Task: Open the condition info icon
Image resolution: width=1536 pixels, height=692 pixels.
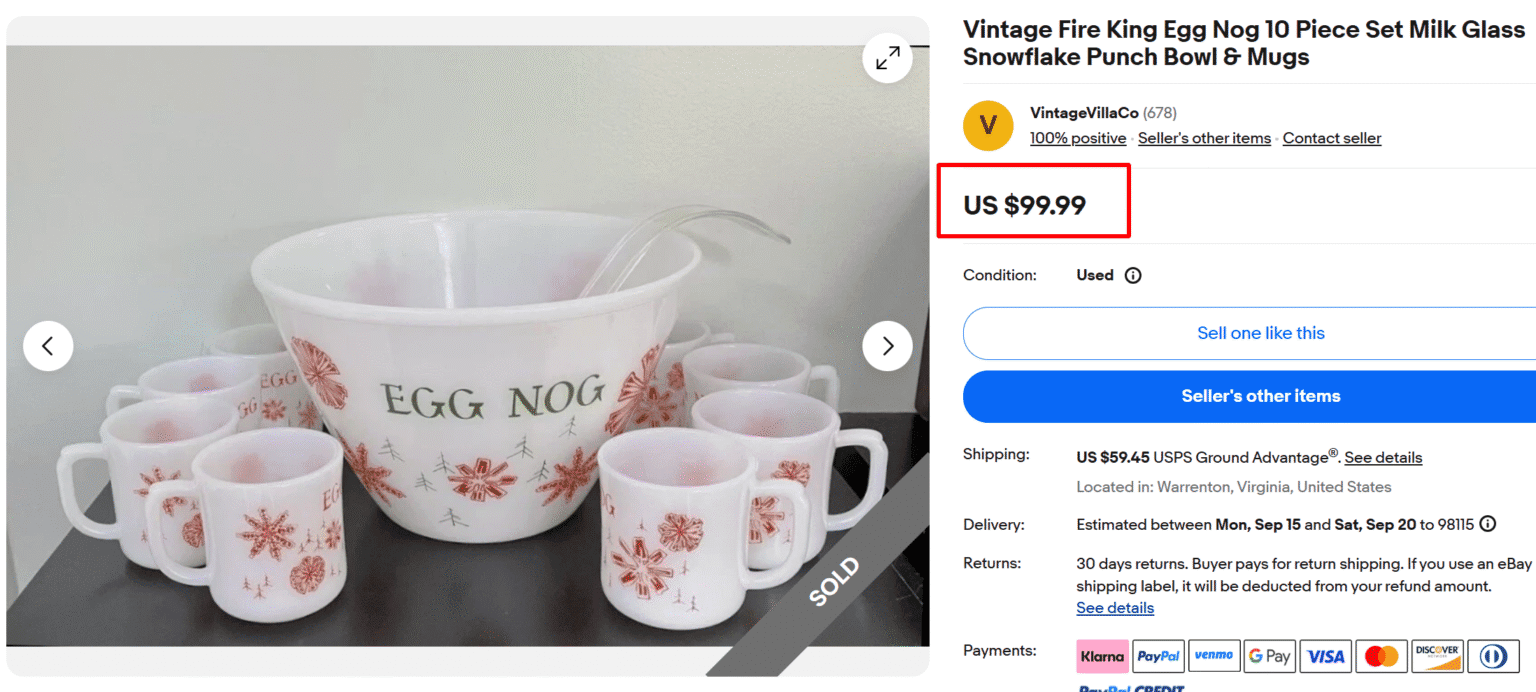Action: (x=1133, y=275)
